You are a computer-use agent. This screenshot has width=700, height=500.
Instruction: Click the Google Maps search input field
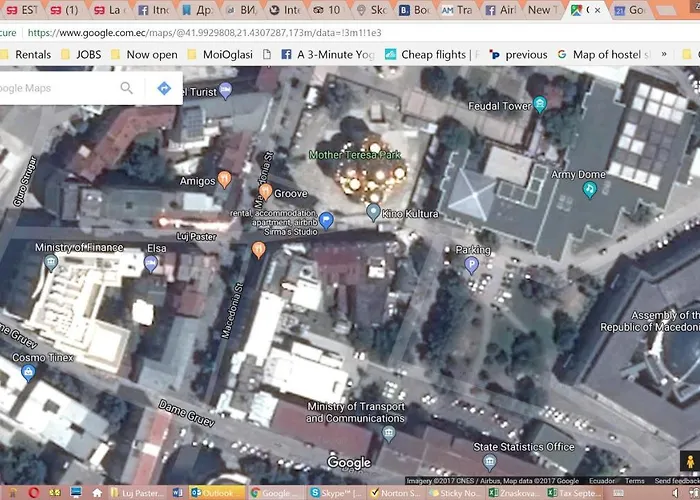click(55, 88)
